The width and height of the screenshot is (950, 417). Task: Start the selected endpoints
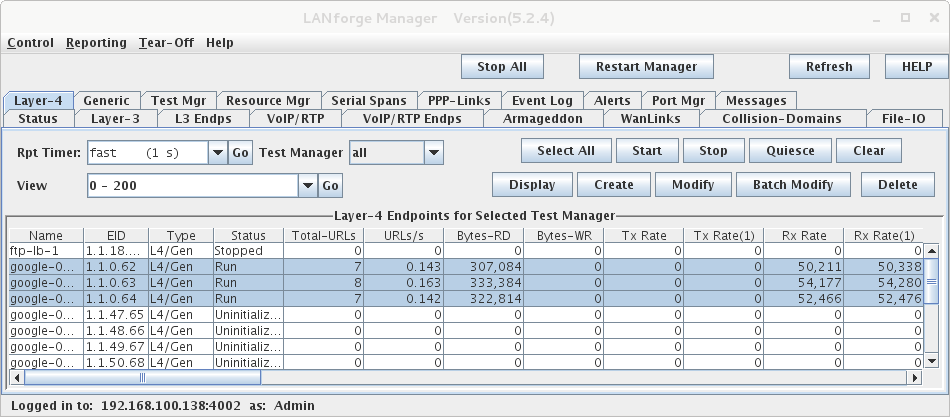point(647,151)
